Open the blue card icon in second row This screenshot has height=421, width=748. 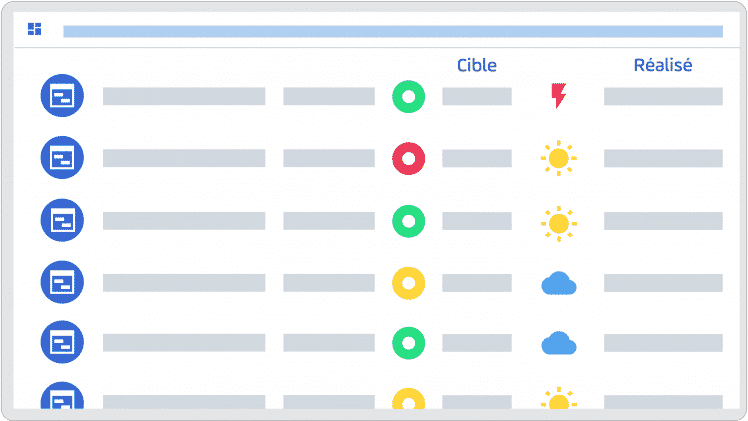[62, 157]
